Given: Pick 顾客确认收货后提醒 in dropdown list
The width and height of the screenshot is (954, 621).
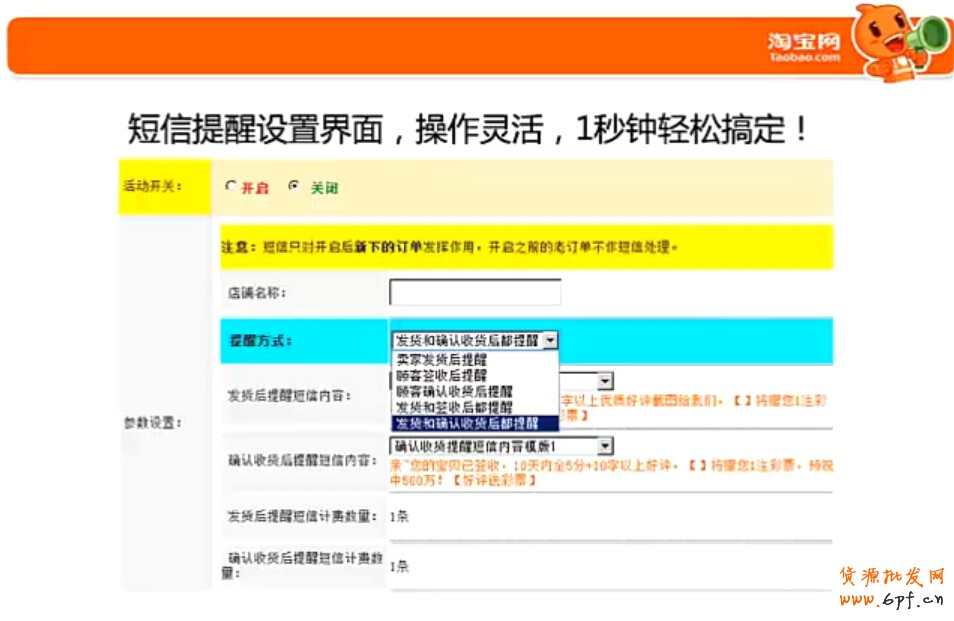Looking at the screenshot, I should click(454, 391).
